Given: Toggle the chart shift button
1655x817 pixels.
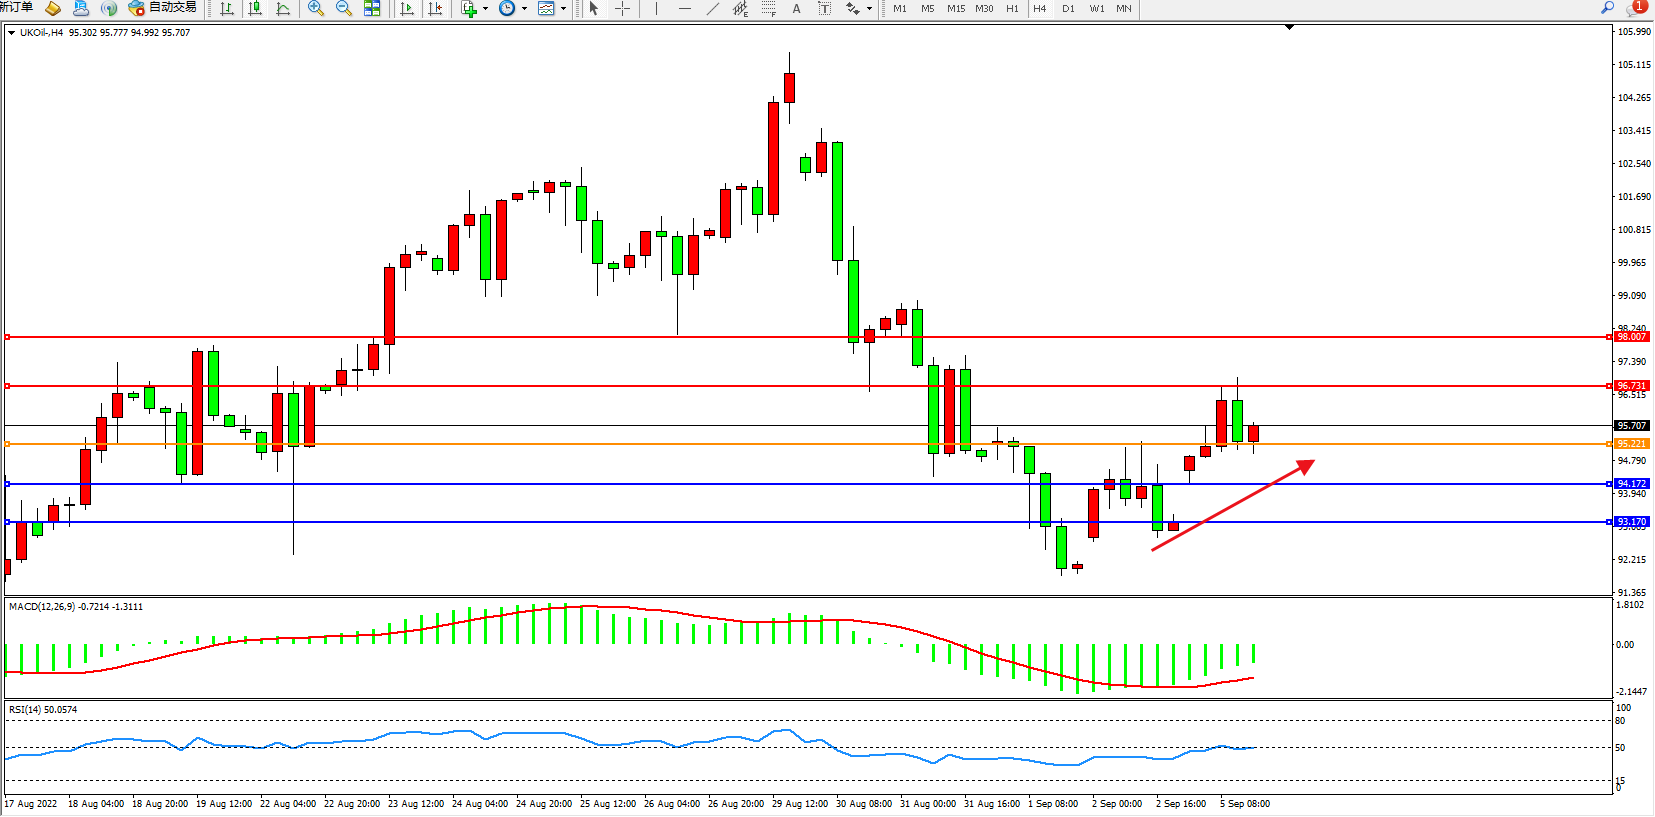Looking at the screenshot, I should pos(435,9).
